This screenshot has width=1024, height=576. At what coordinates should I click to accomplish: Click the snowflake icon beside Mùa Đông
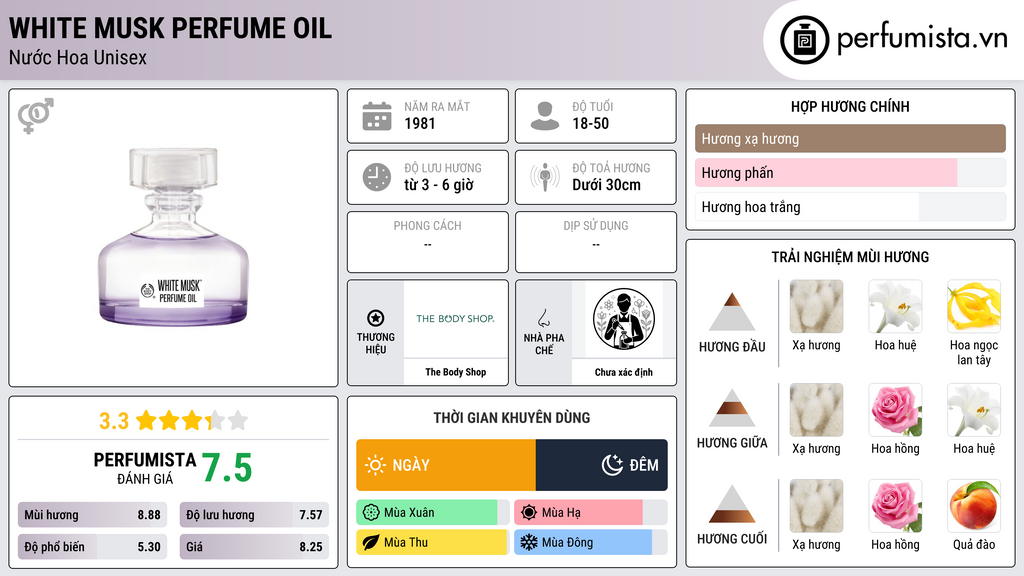529,543
